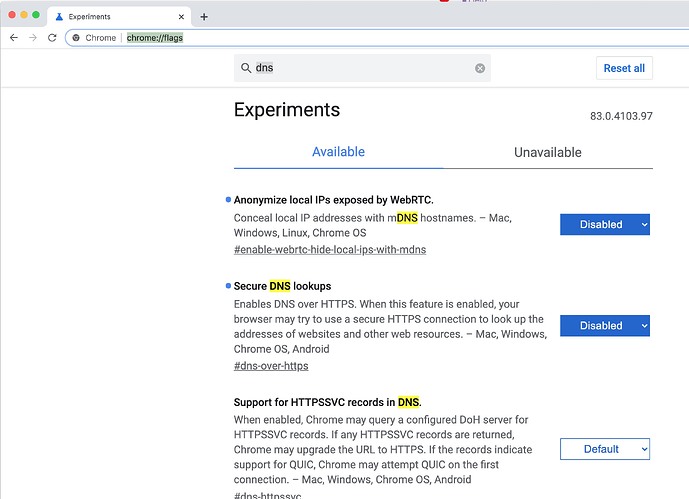This screenshot has width=689, height=499.
Task: Close the Experiments tab
Action: [181, 17]
